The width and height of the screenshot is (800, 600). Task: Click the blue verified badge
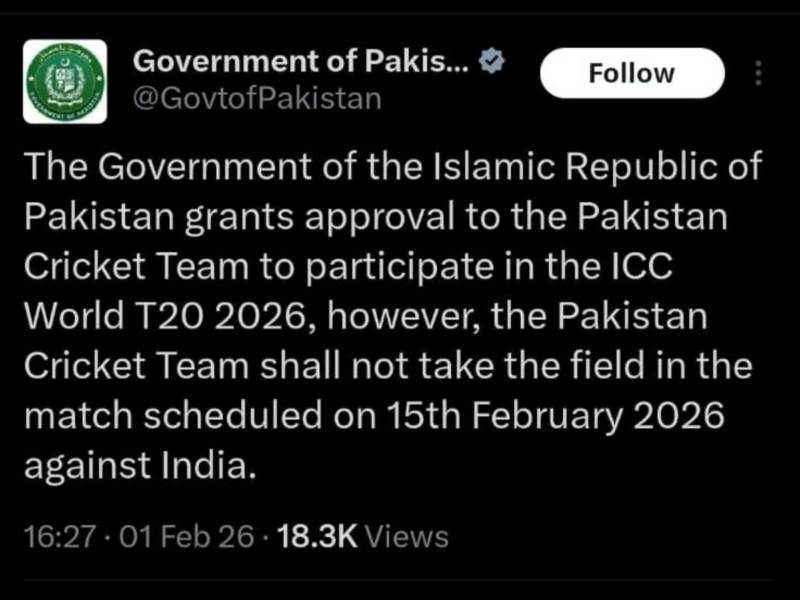[x=491, y=61]
